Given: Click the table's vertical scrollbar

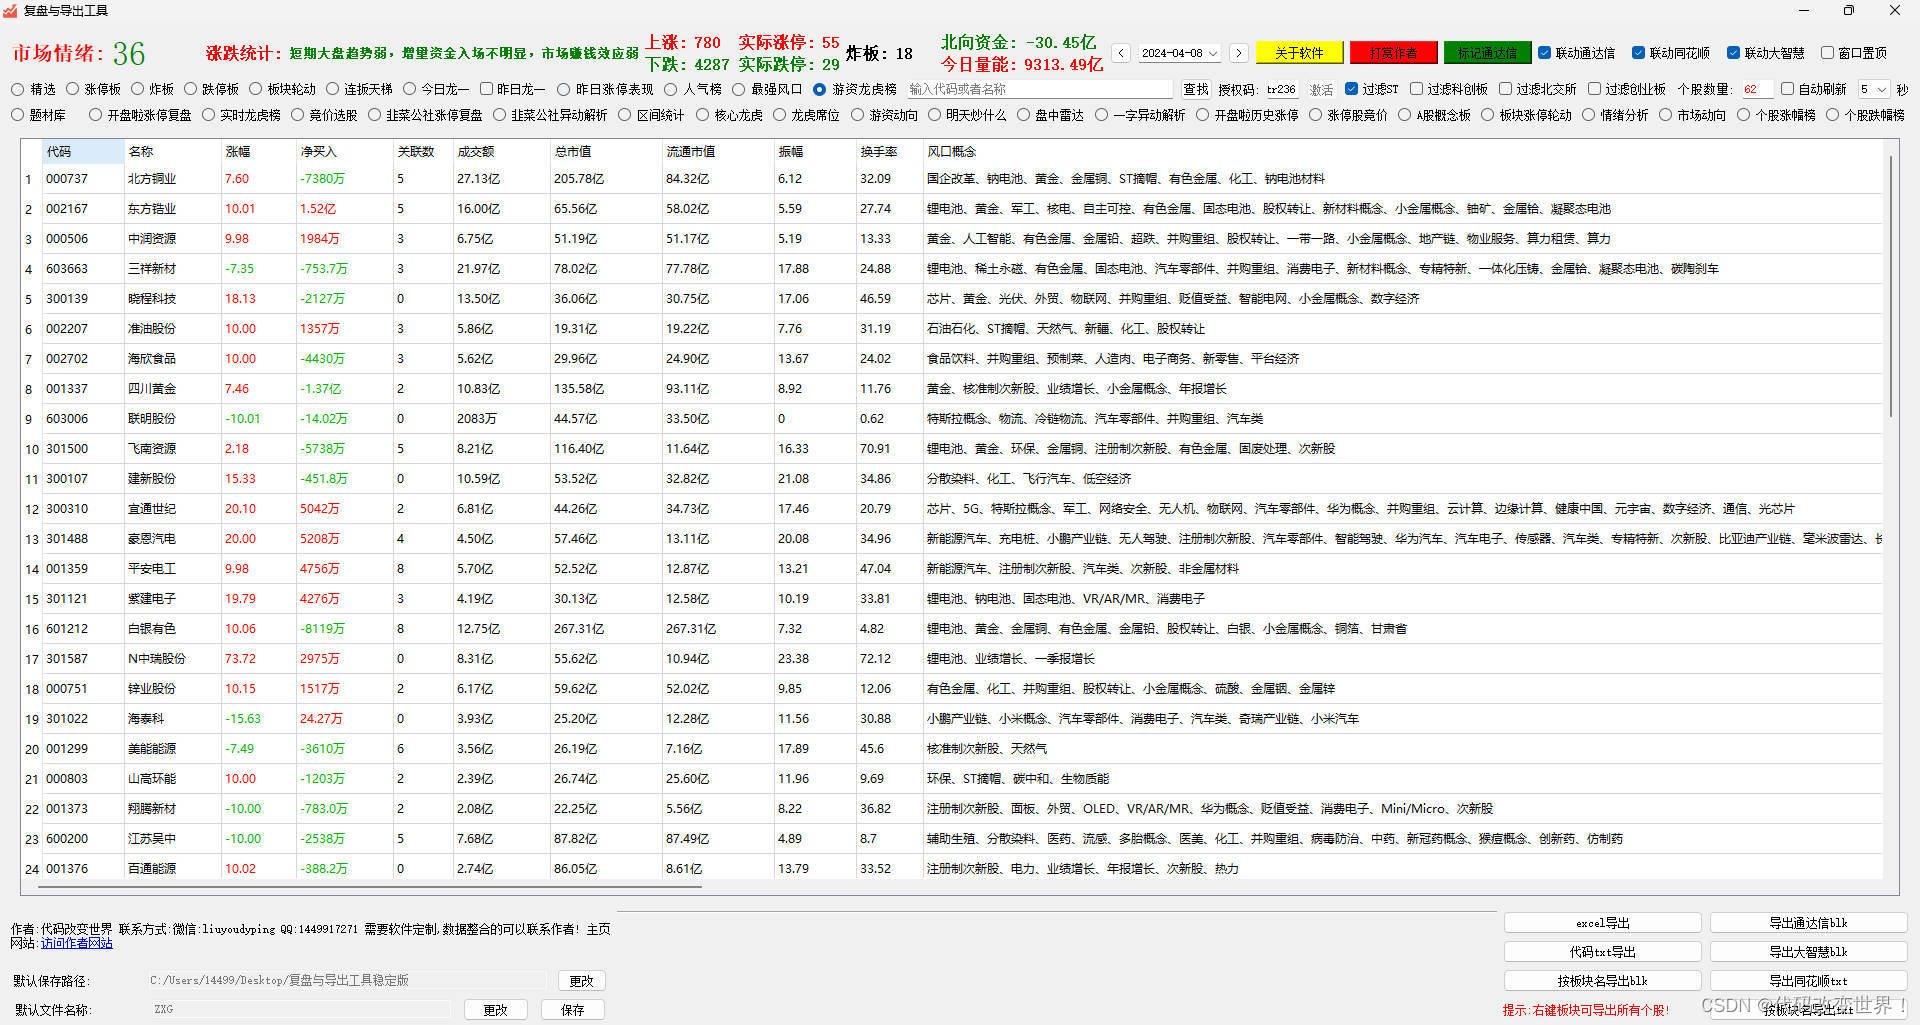Looking at the screenshot, I should click(x=1890, y=285).
